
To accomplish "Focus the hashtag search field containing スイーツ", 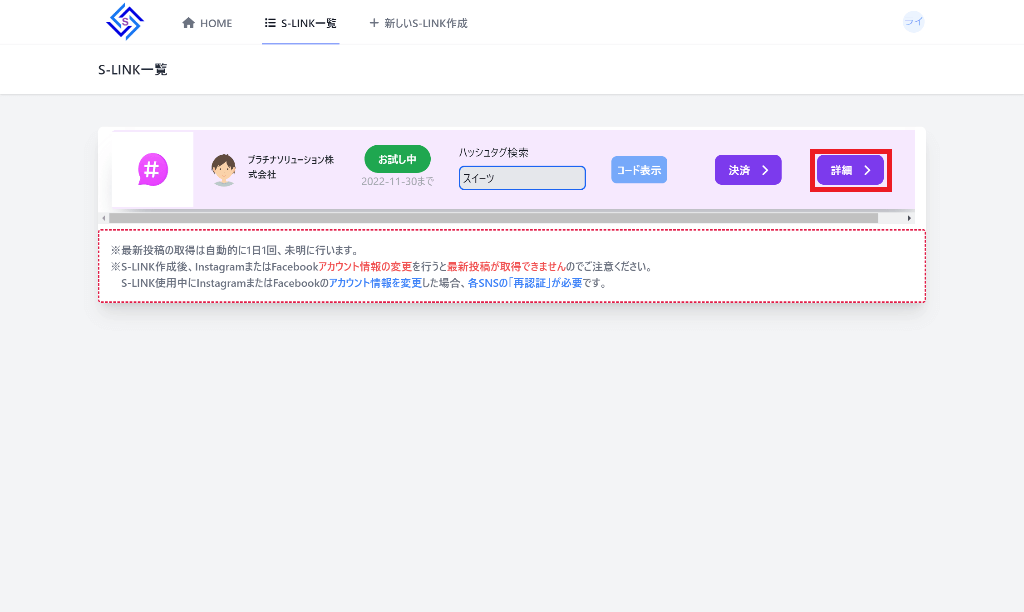I will coord(522,178).
